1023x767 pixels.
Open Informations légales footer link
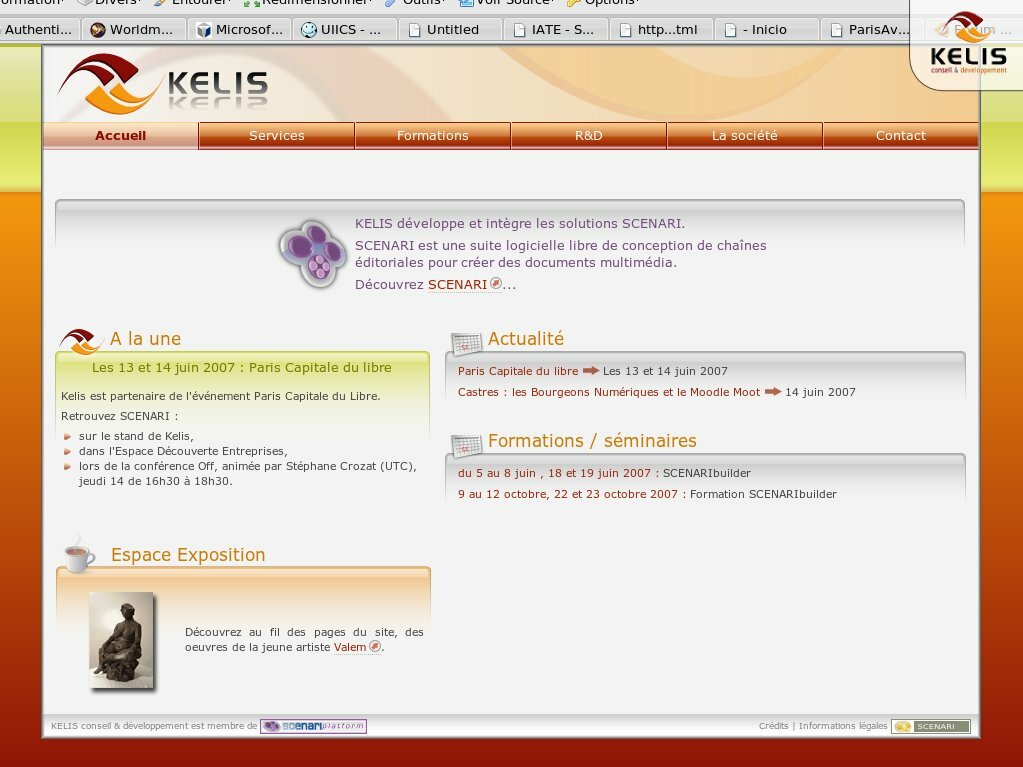click(x=843, y=726)
